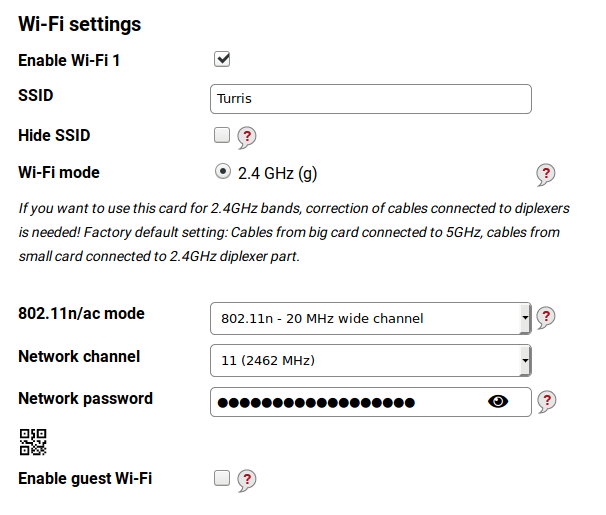The height and width of the screenshot is (515, 606).
Task: Reveal password with the eye icon
Action: [498, 401]
